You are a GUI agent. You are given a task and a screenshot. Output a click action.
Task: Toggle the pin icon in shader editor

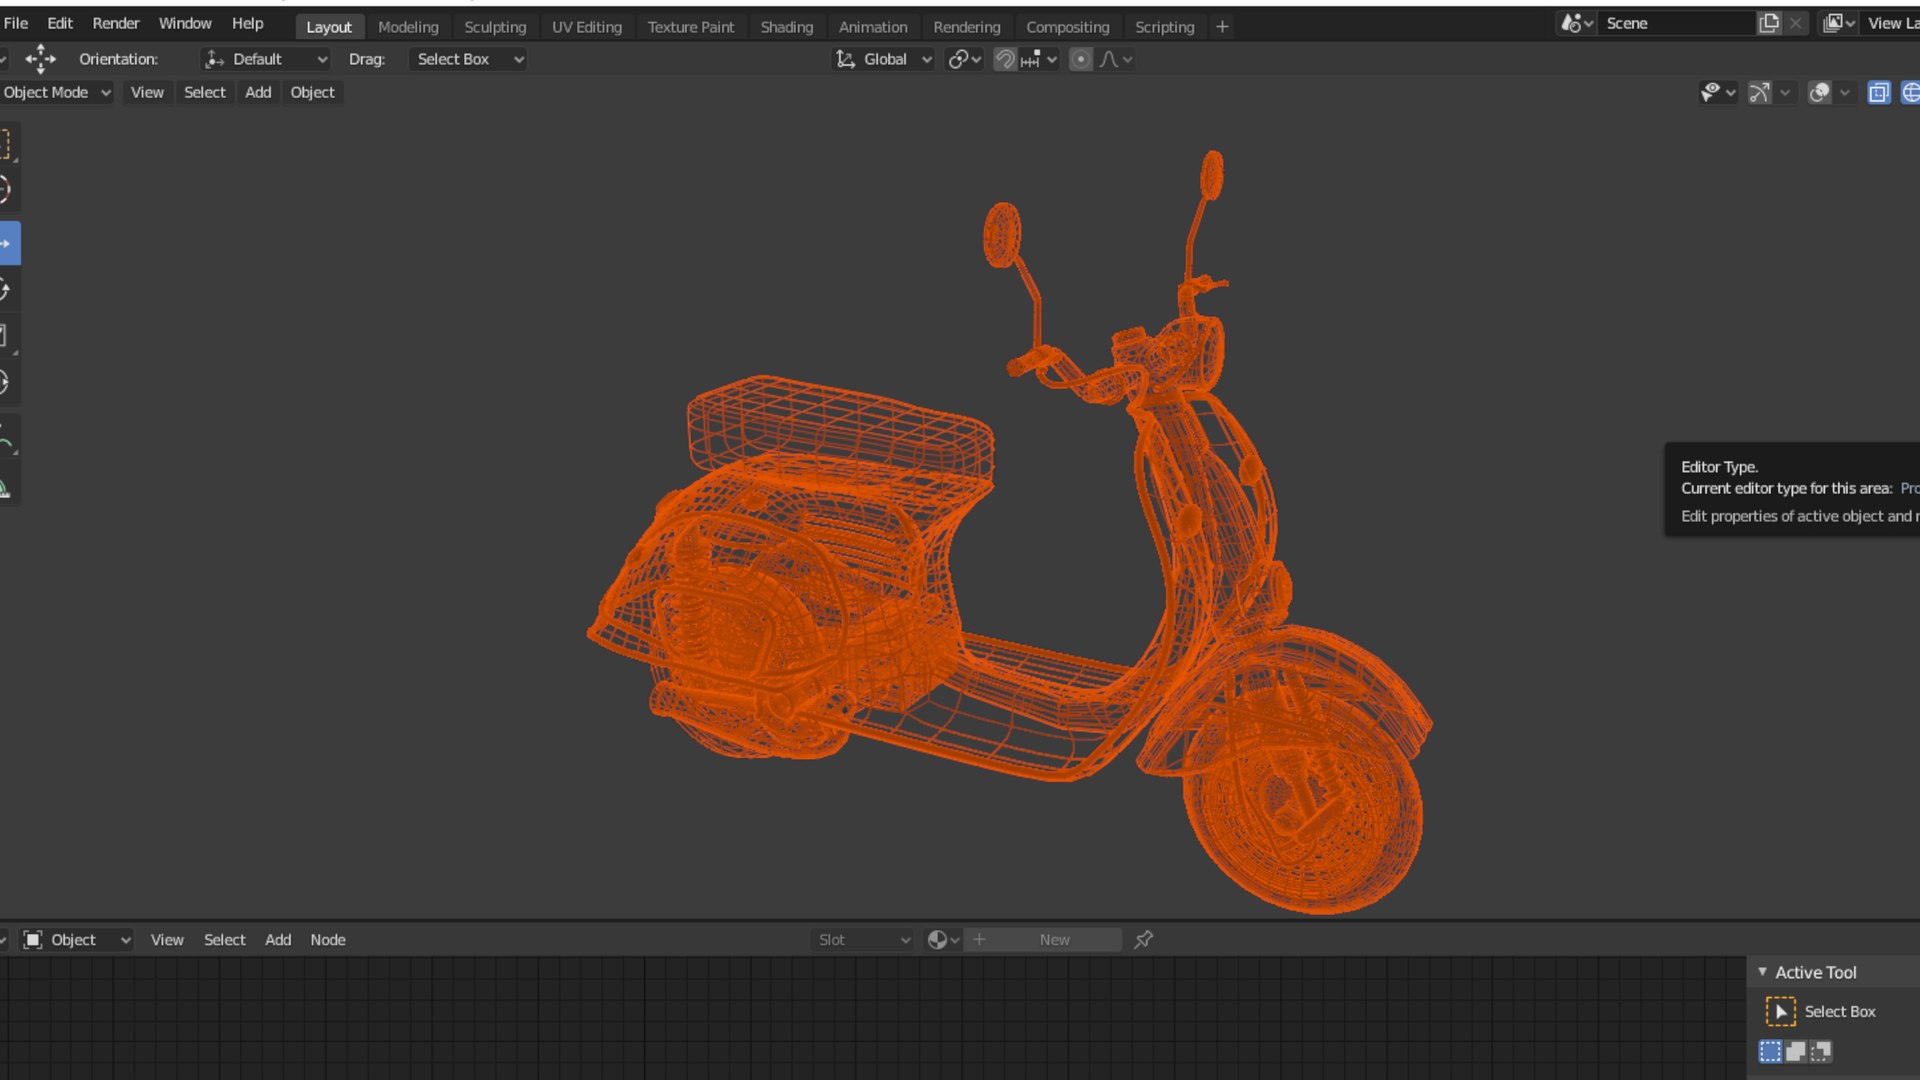pyautogui.click(x=1144, y=940)
